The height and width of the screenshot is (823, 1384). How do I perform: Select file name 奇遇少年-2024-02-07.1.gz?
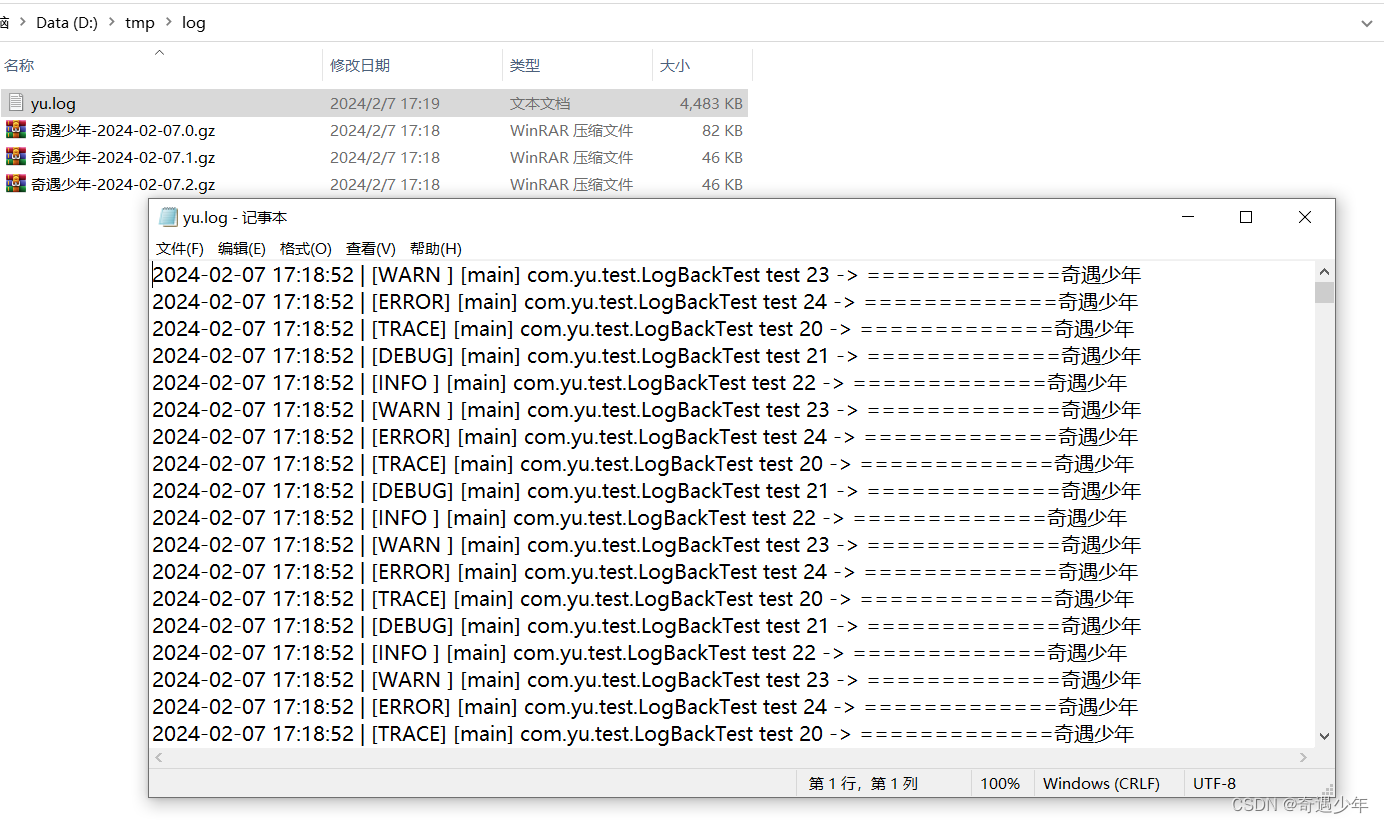click(123, 157)
